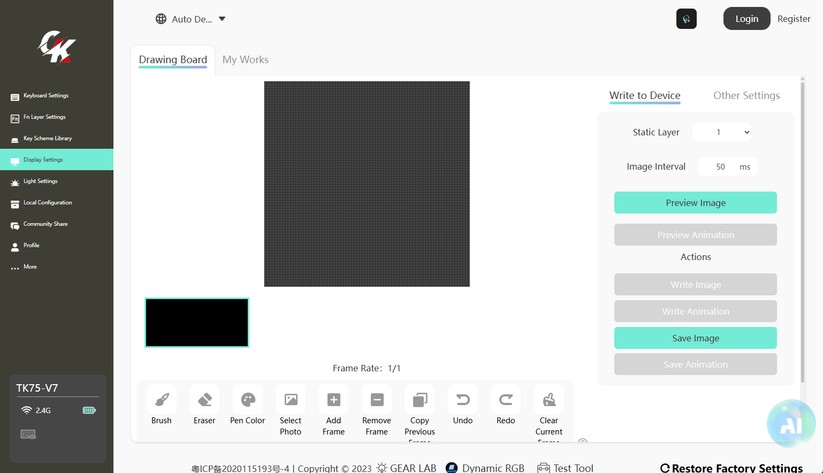Click the Add Frame icon
Screen dimensions: 823x473
[x=334, y=401]
